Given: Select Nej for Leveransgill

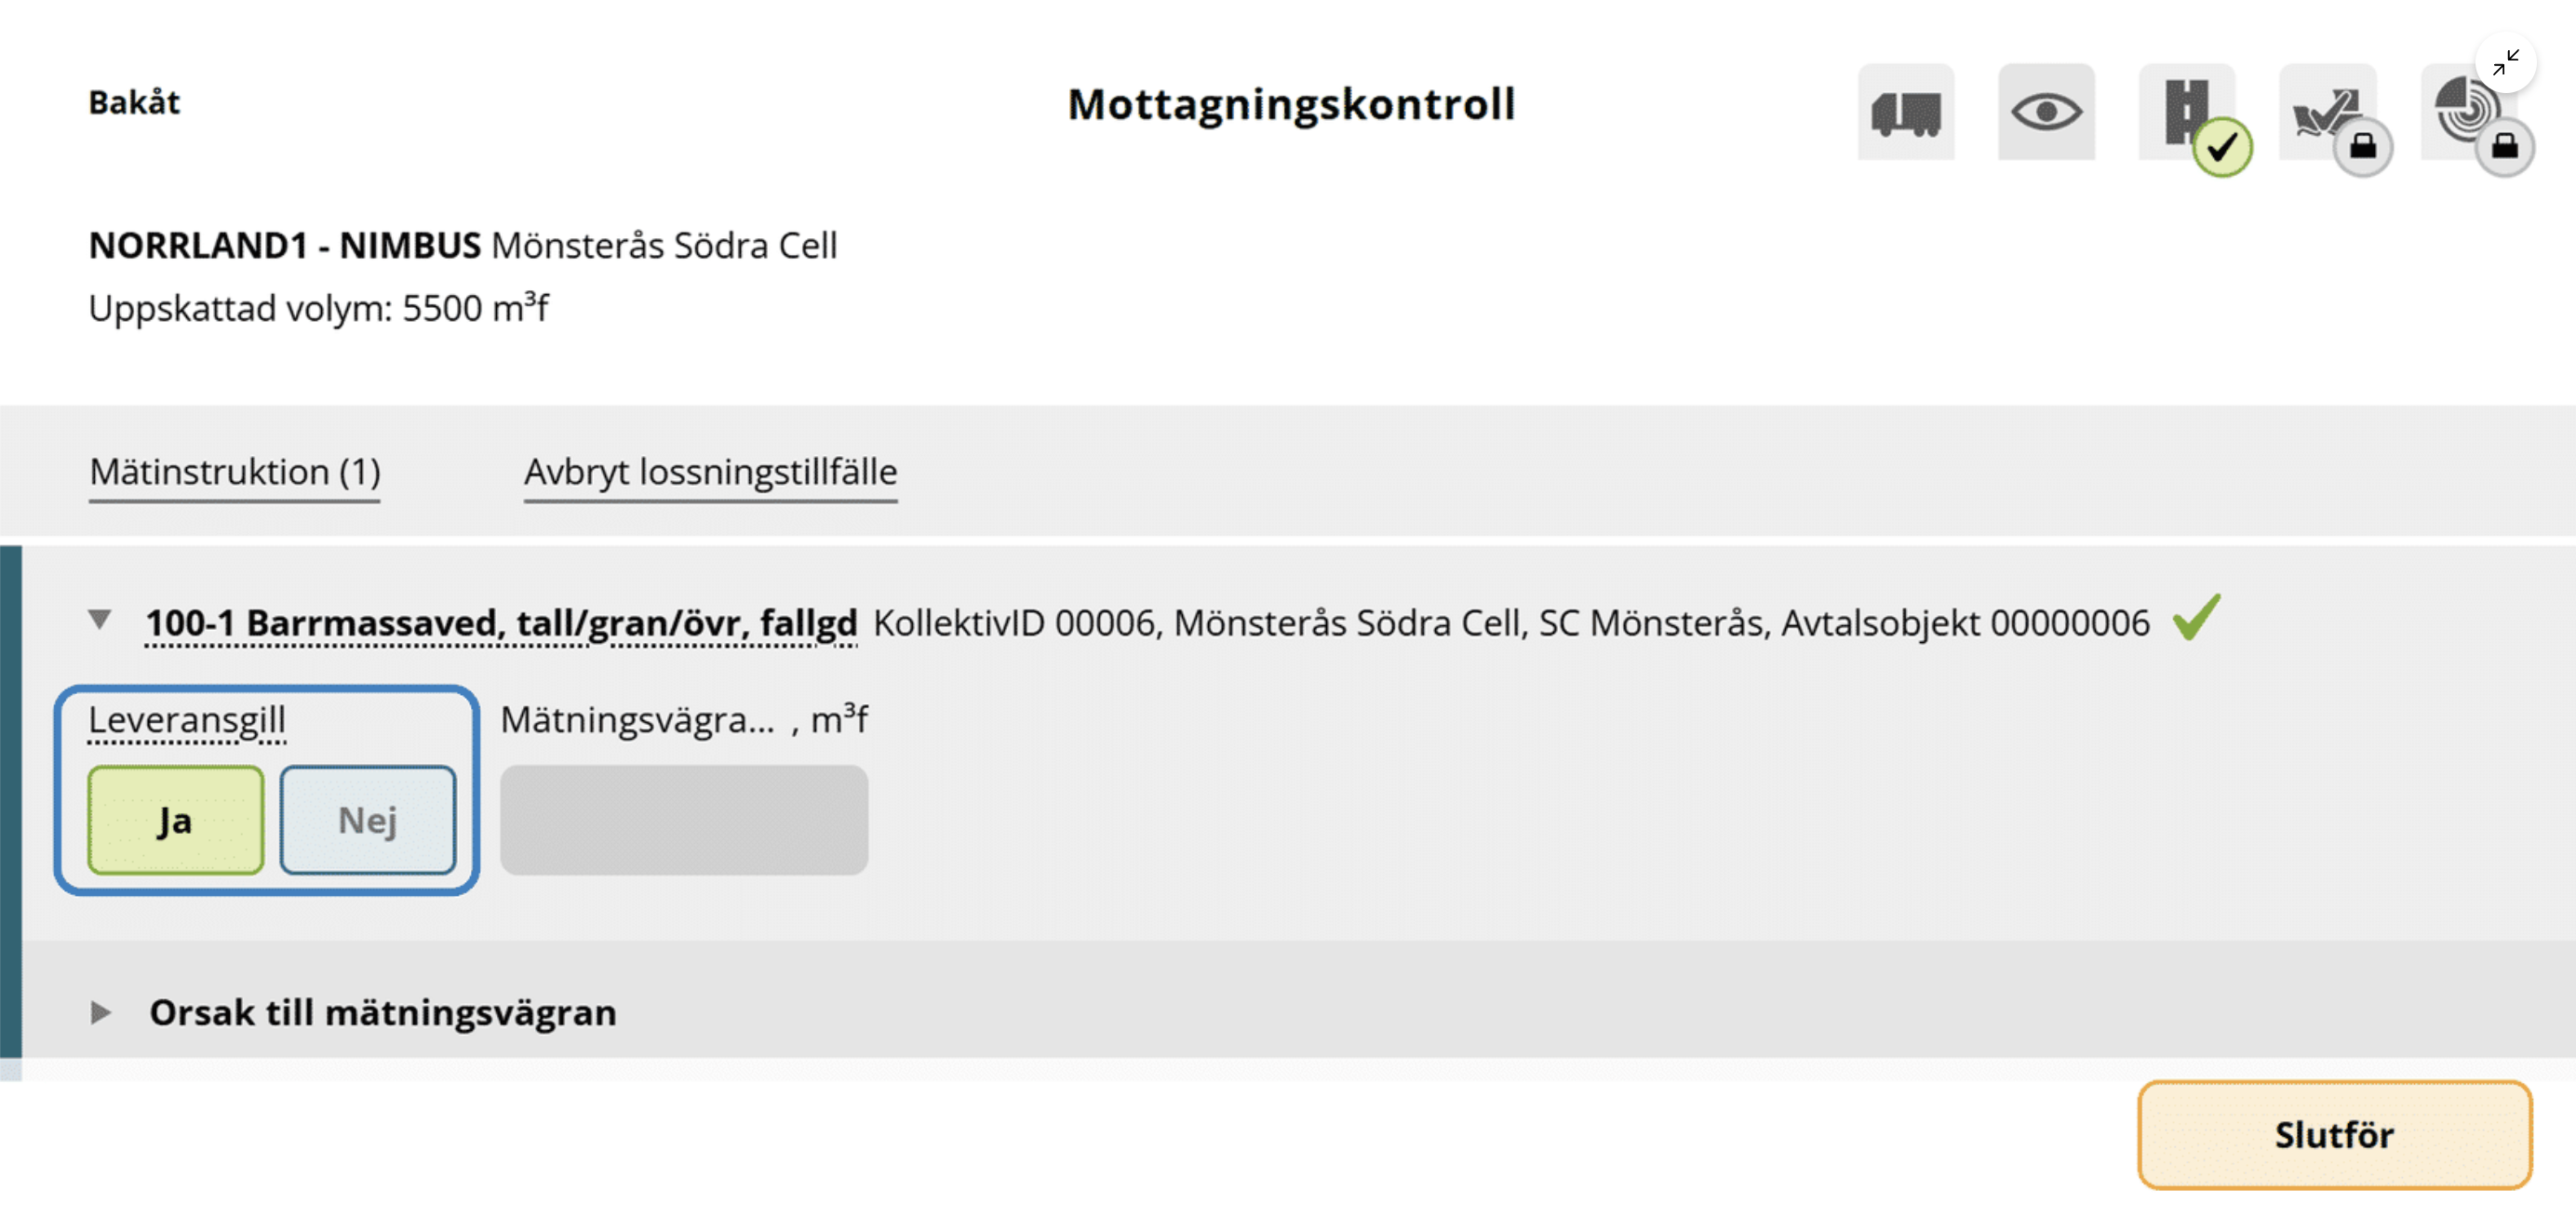Looking at the screenshot, I should pyautogui.click(x=368, y=820).
